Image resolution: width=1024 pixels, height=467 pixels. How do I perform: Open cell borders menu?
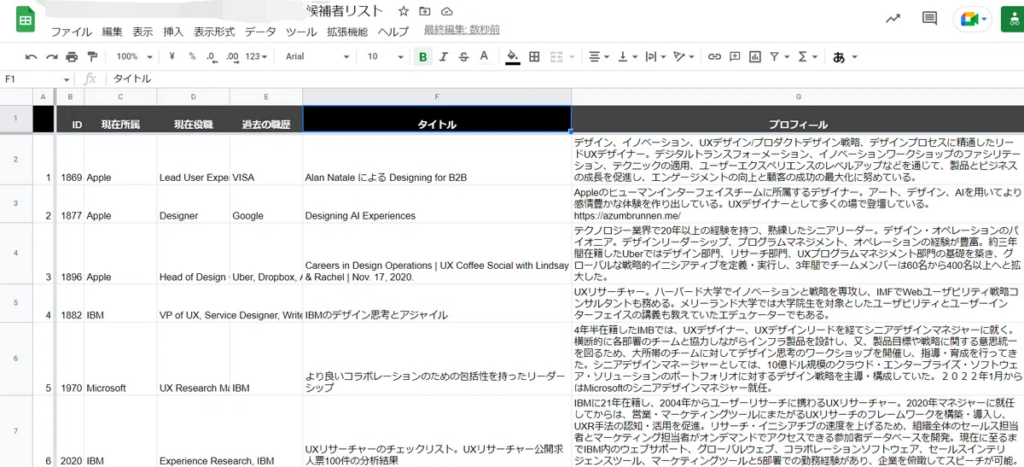click(x=534, y=57)
